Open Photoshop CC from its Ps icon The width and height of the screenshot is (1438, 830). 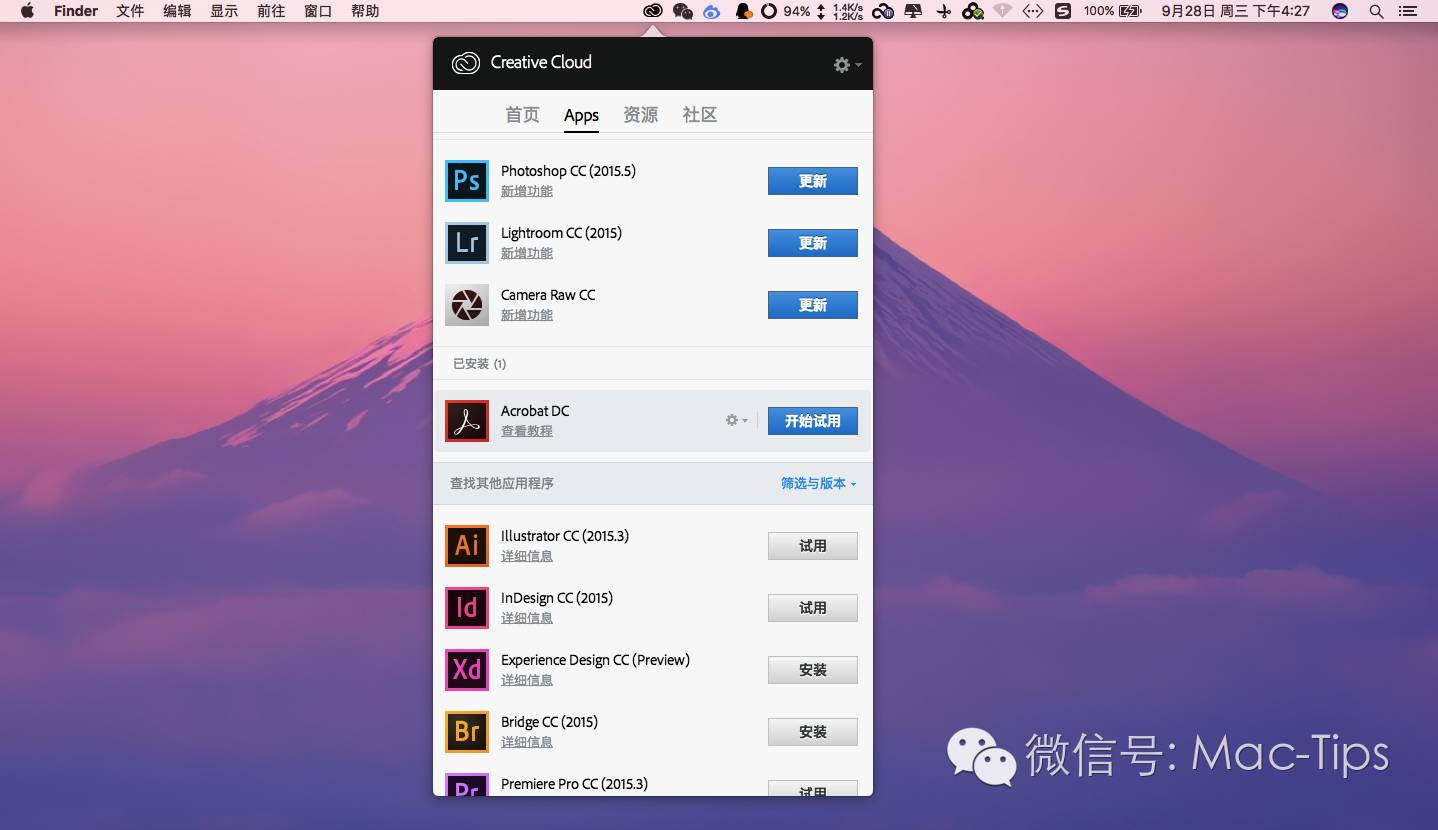[466, 181]
